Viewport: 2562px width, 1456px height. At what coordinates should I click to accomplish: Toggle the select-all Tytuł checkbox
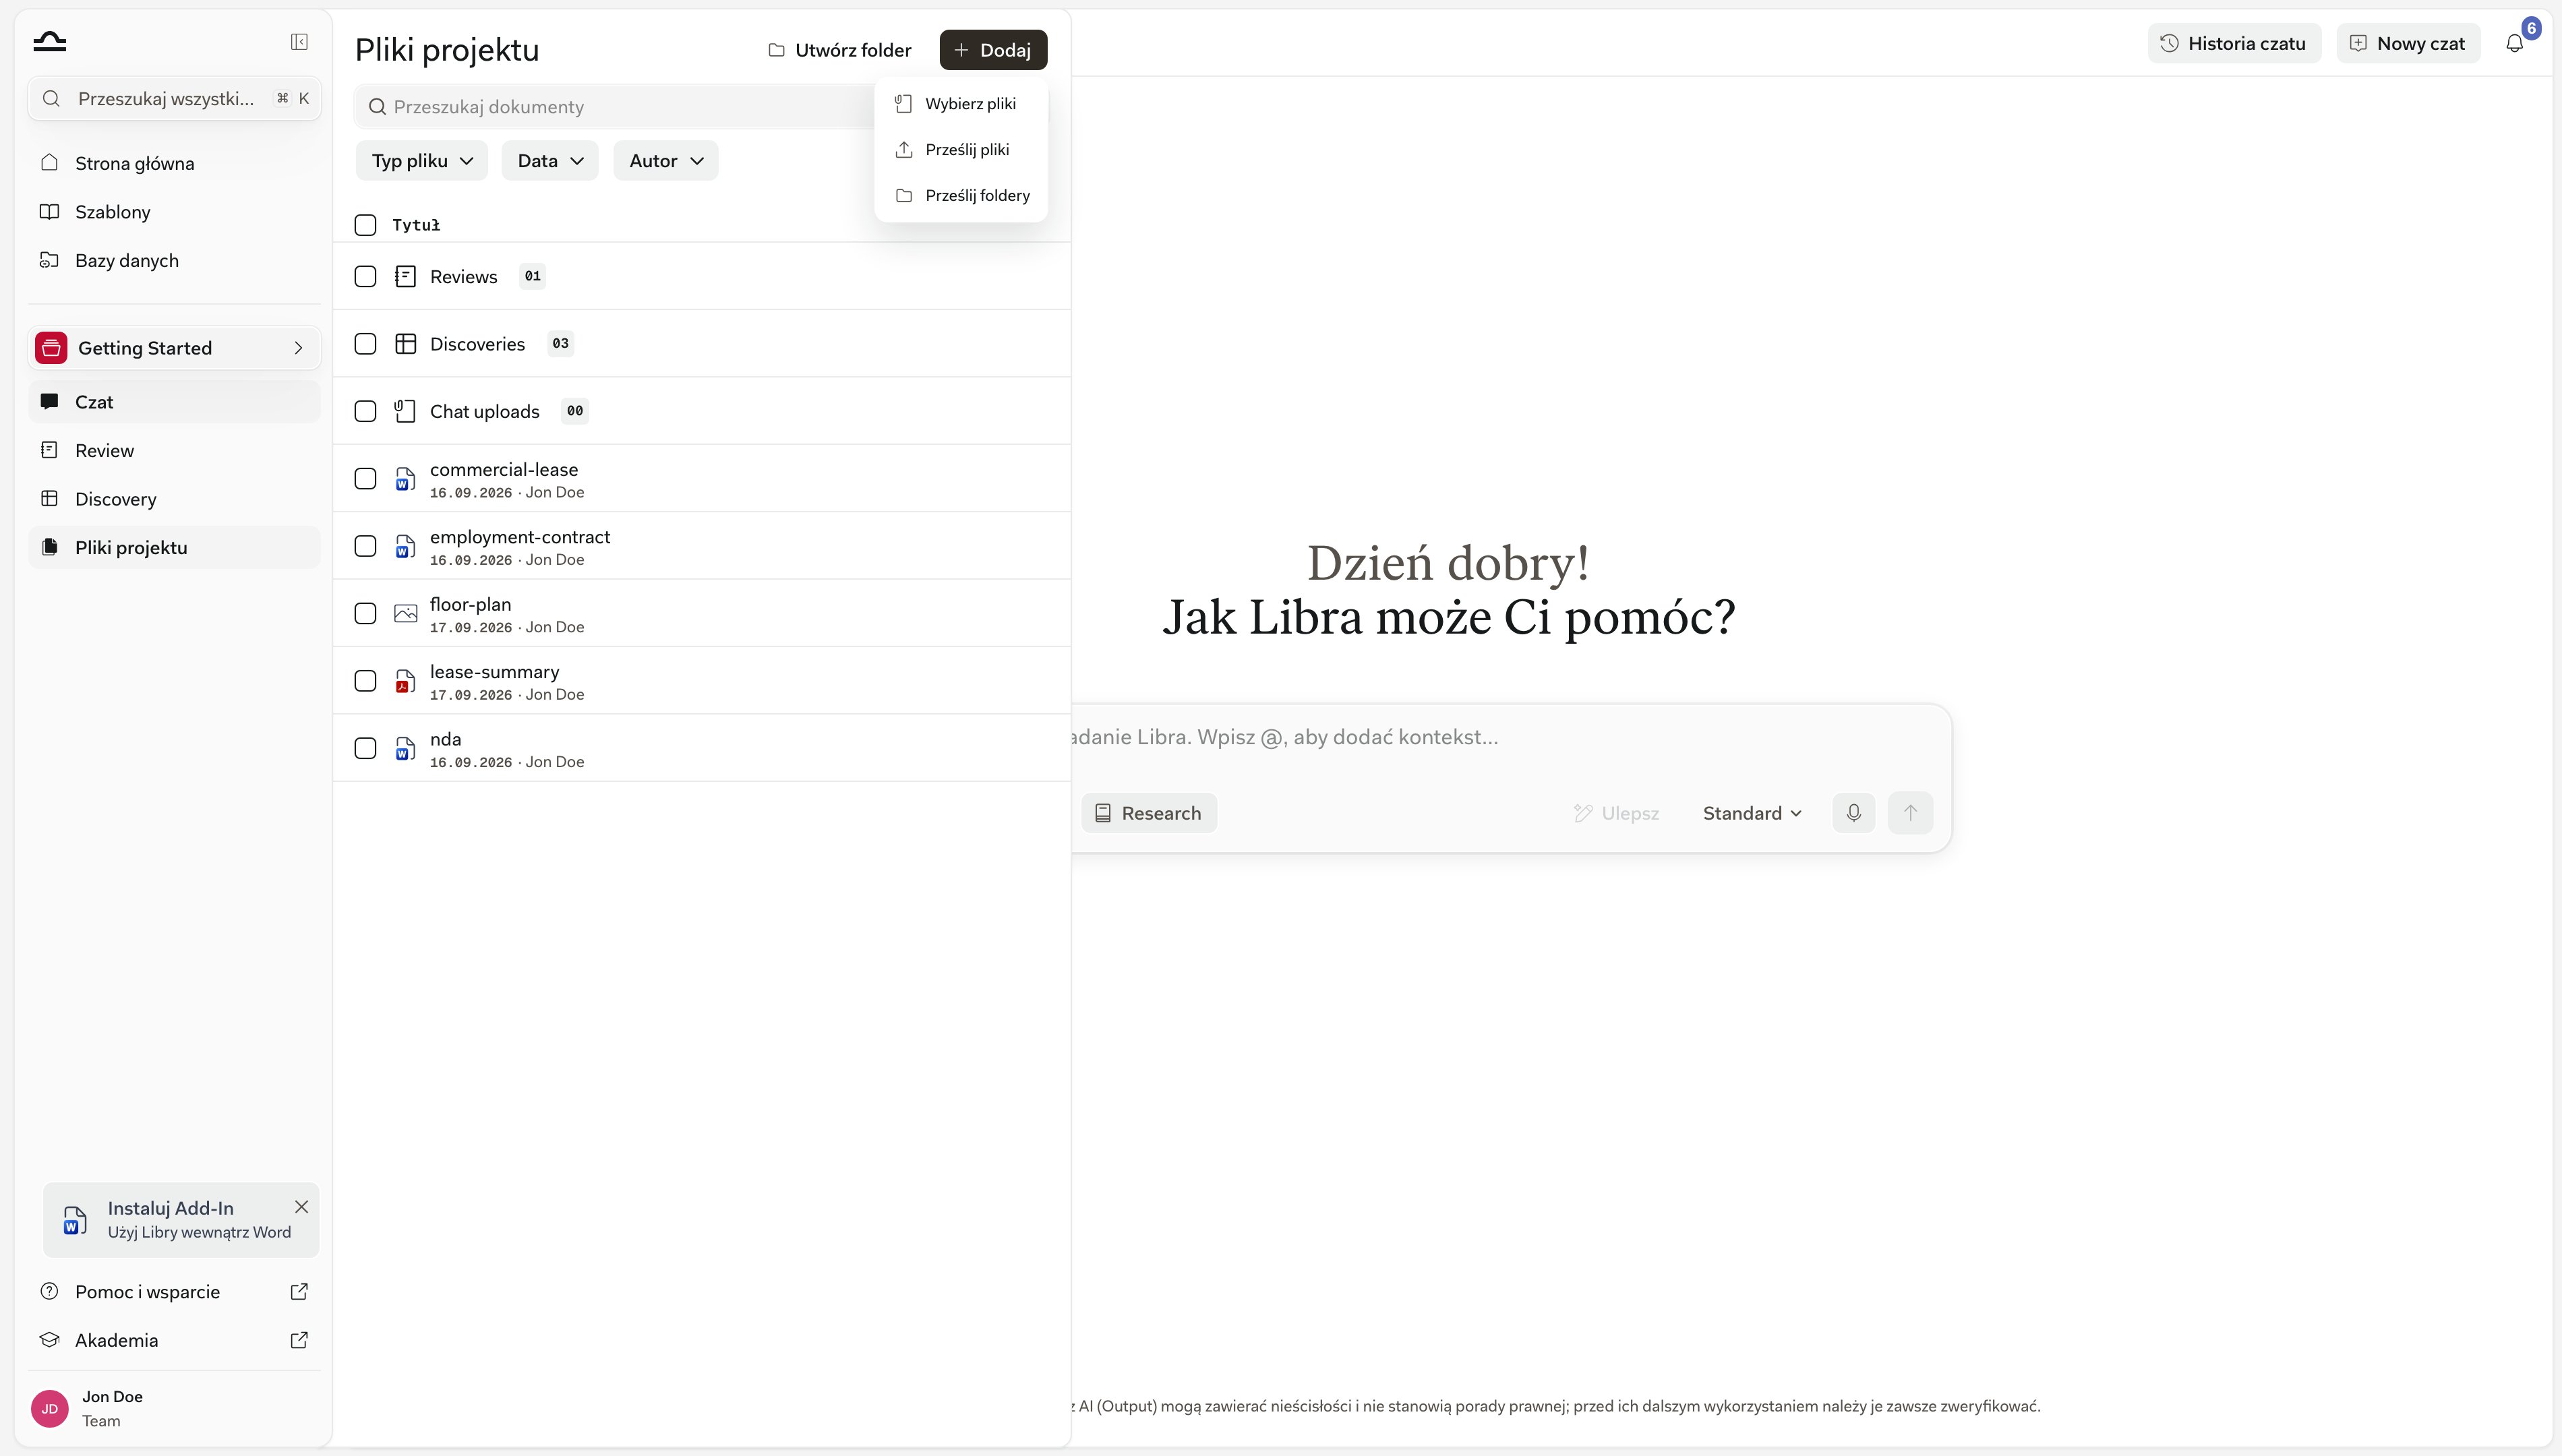pyautogui.click(x=365, y=225)
